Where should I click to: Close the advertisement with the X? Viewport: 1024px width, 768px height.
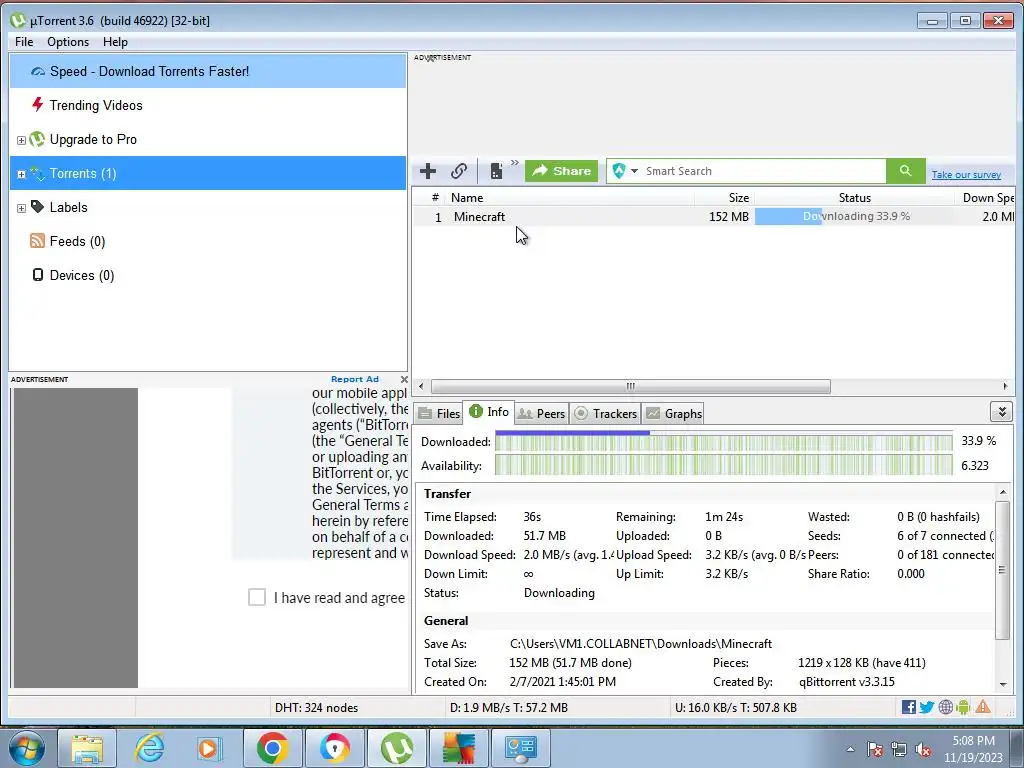pos(404,379)
